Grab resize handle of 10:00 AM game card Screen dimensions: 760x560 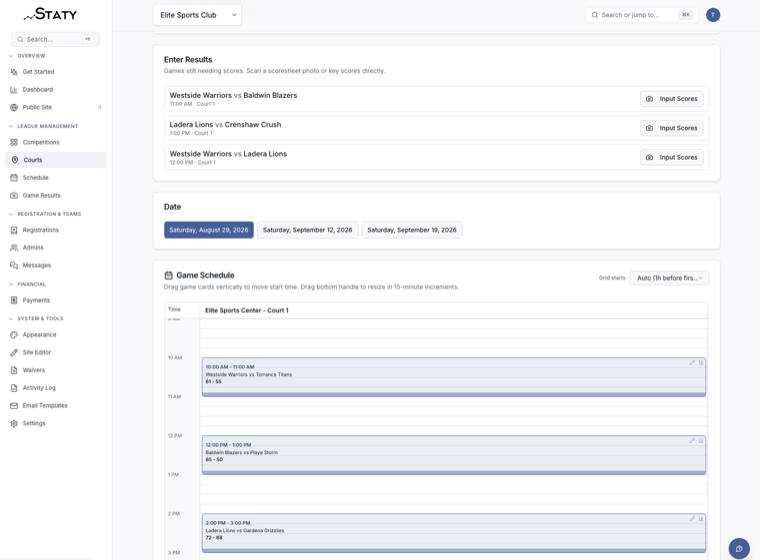pyautogui.click(x=454, y=395)
